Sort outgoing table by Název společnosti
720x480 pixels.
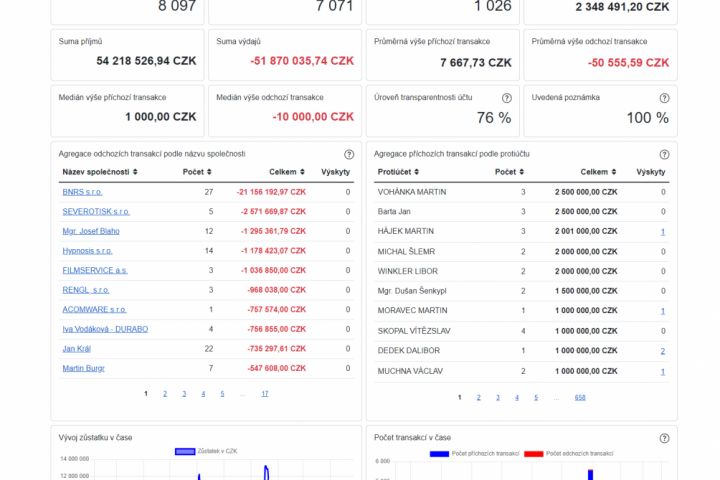tap(100, 172)
